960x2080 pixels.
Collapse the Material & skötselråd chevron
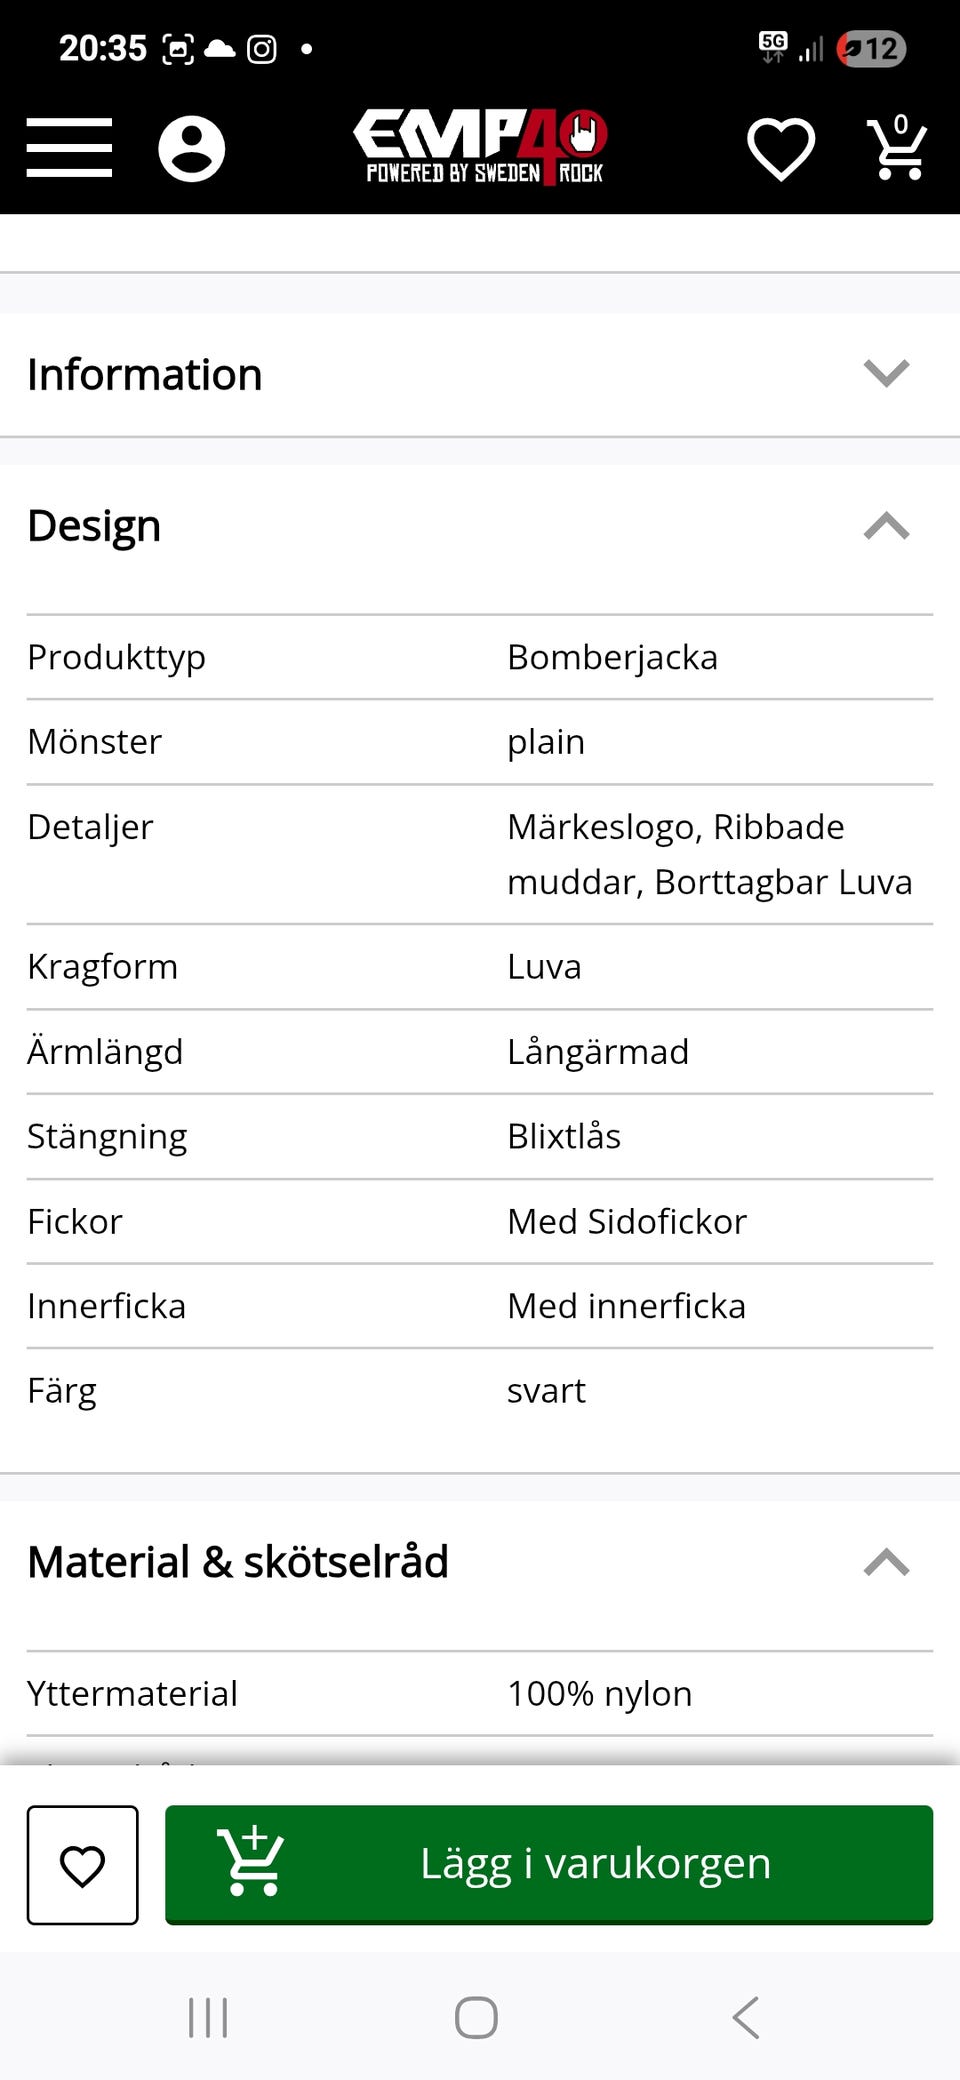point(886,1562)
